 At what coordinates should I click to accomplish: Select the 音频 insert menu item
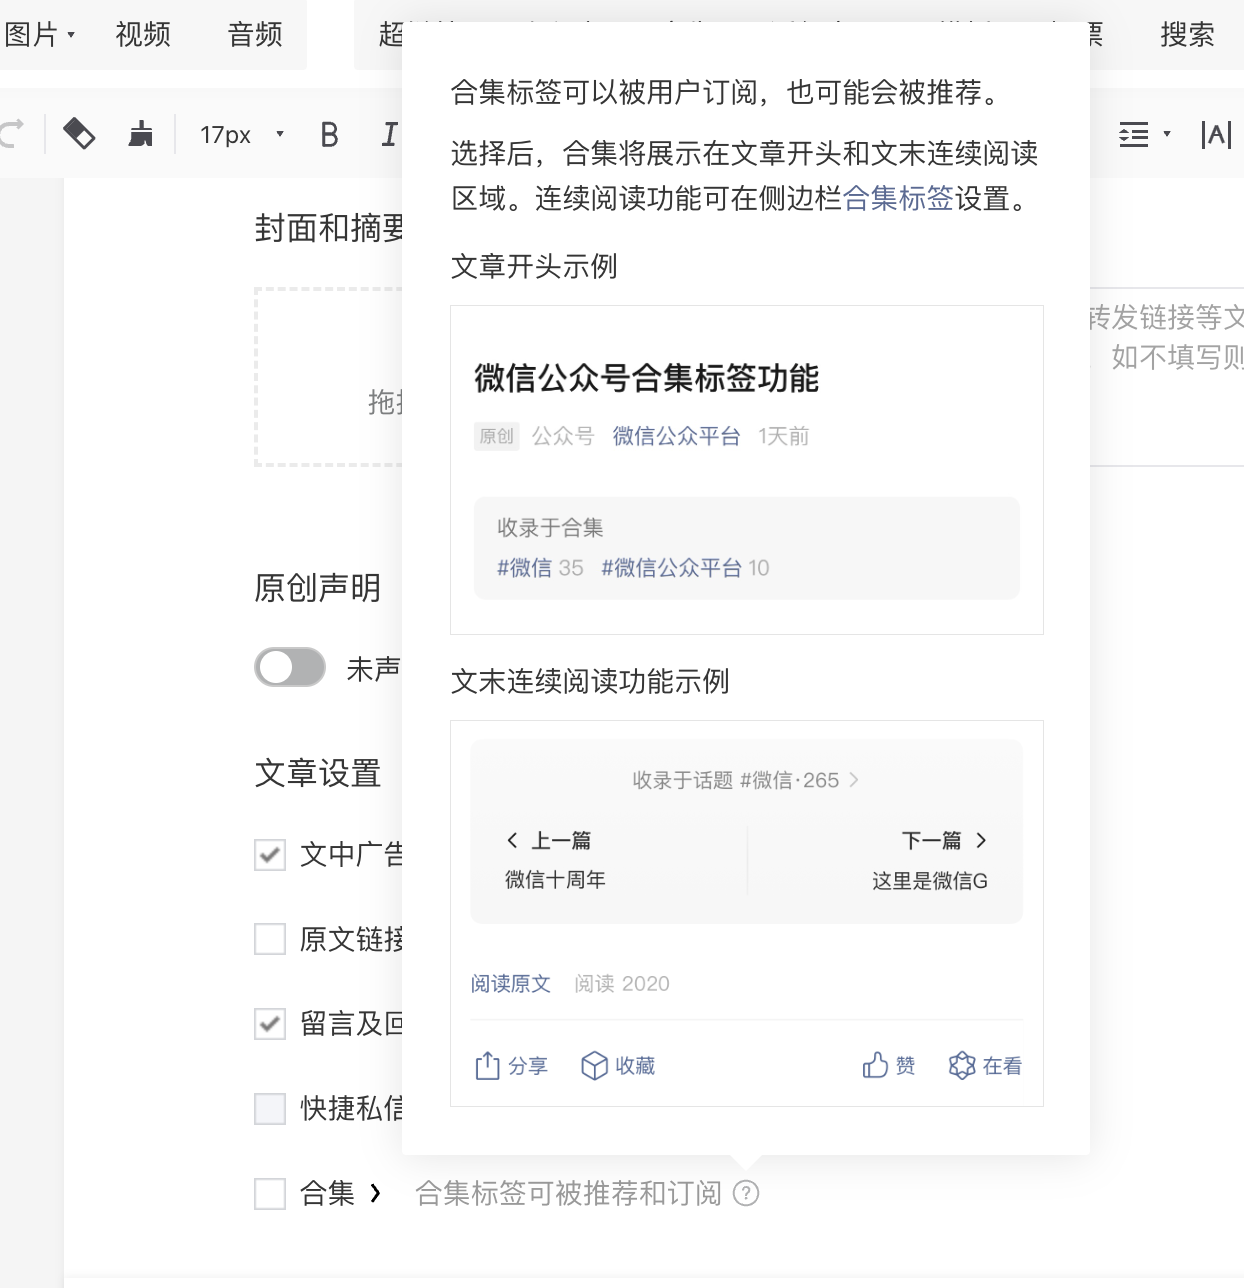(255, 35)
